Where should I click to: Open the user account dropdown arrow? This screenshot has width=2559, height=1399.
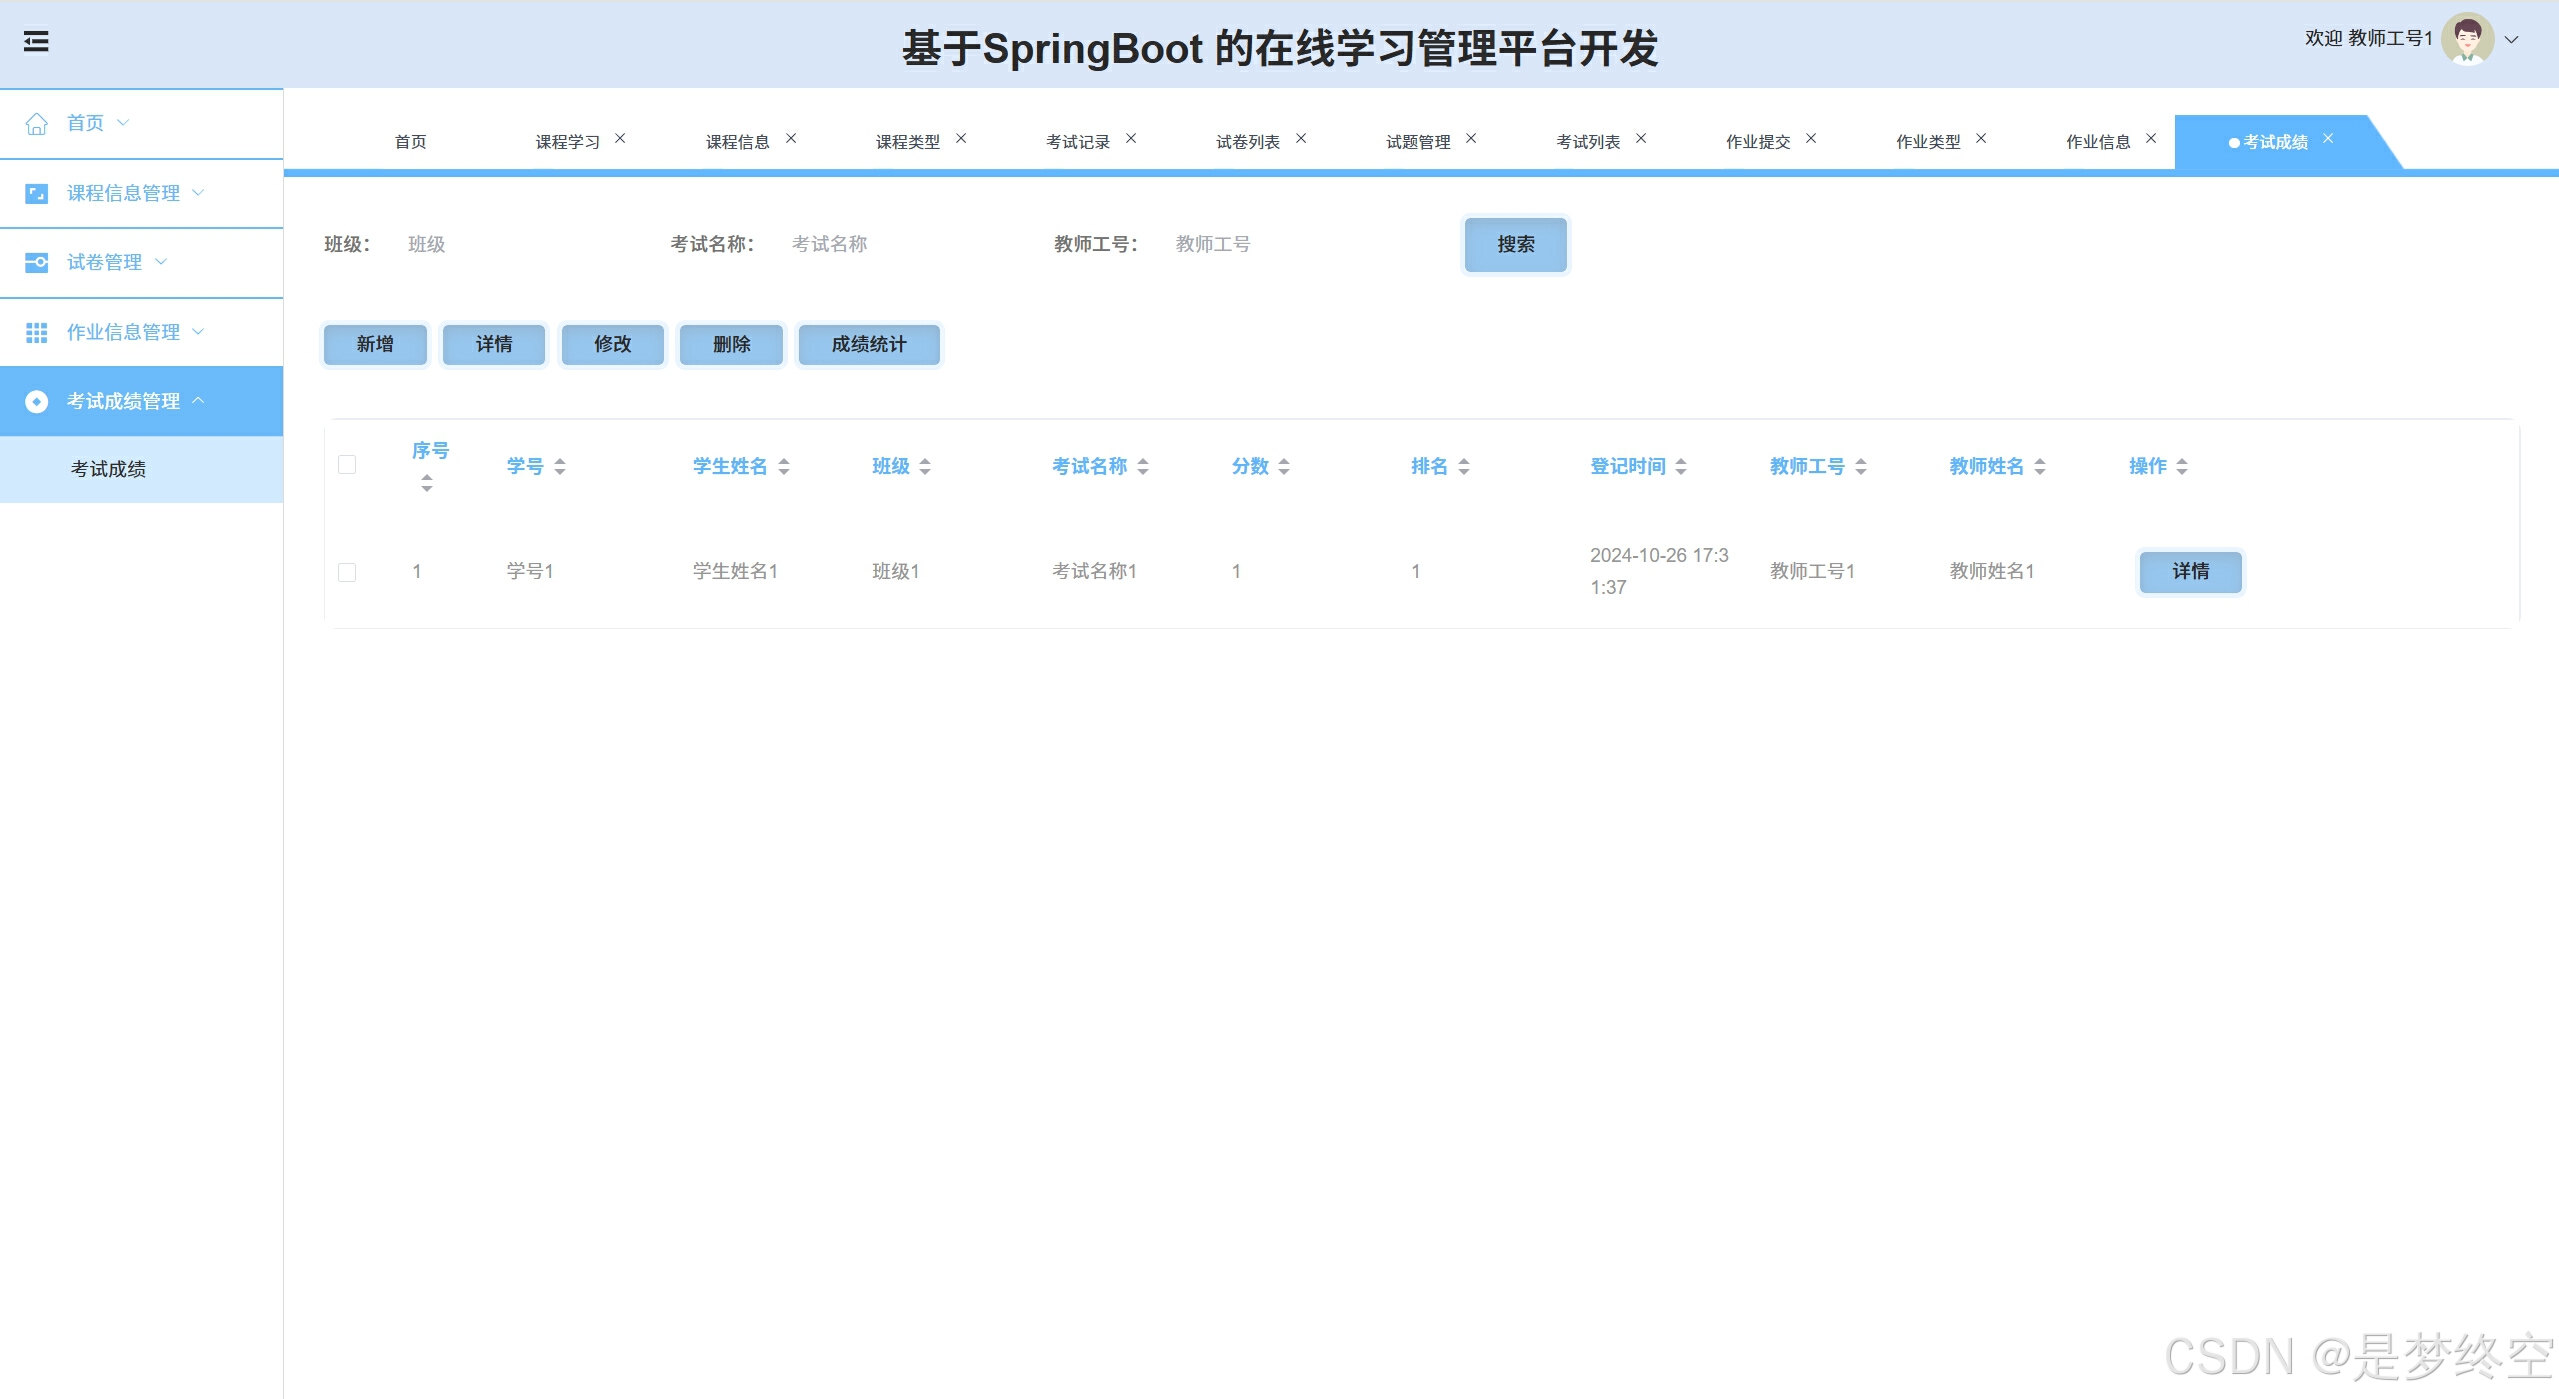2511,40
